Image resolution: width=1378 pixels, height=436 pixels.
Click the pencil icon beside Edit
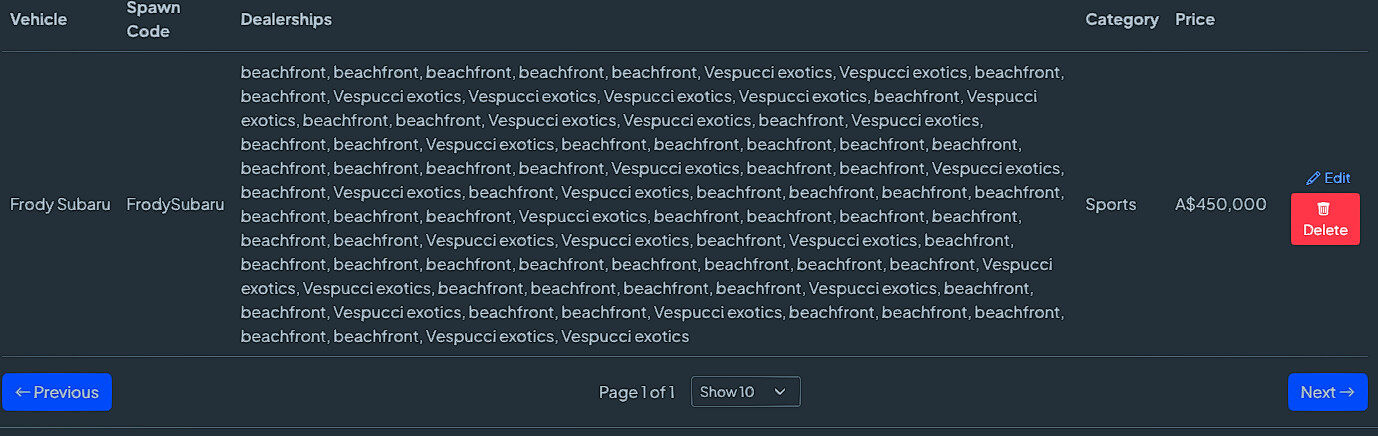pyautogui.click(x=1313, y=178)
